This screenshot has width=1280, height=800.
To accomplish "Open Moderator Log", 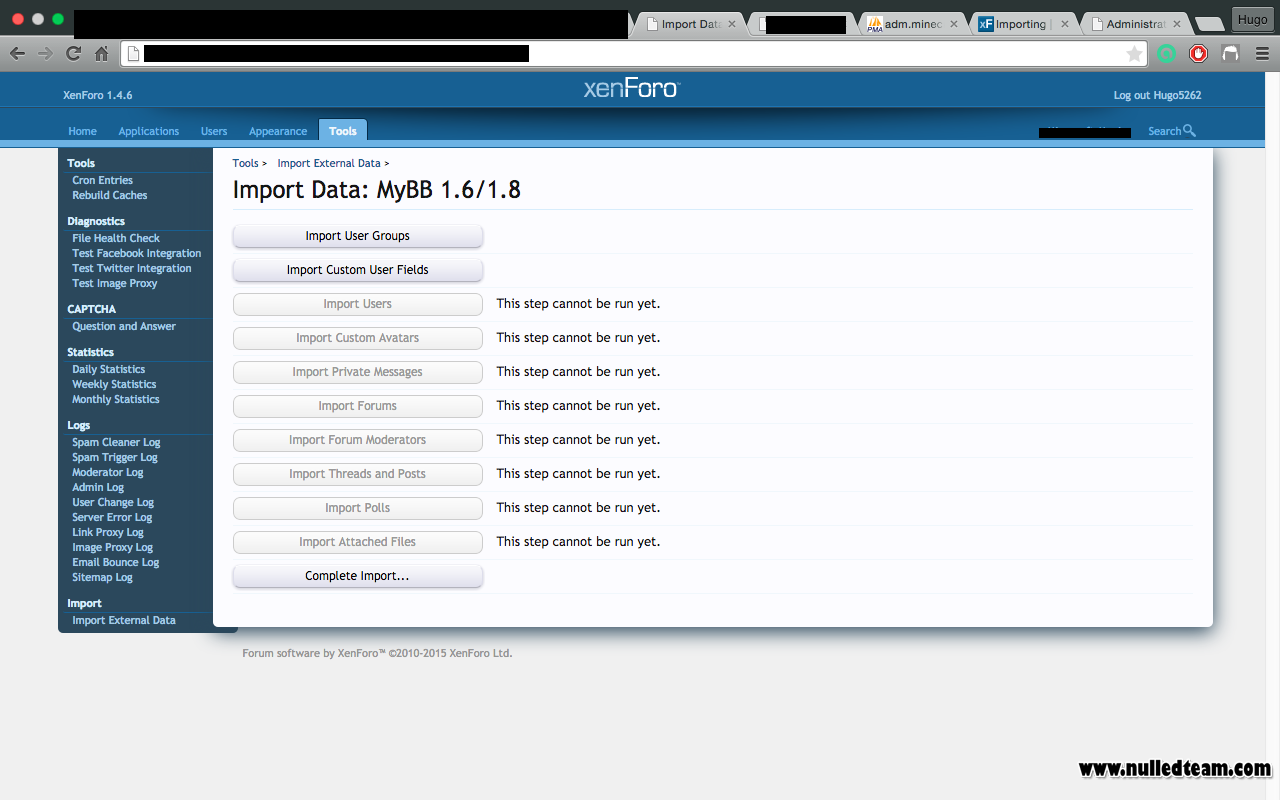I will click(x=107, y=472).
